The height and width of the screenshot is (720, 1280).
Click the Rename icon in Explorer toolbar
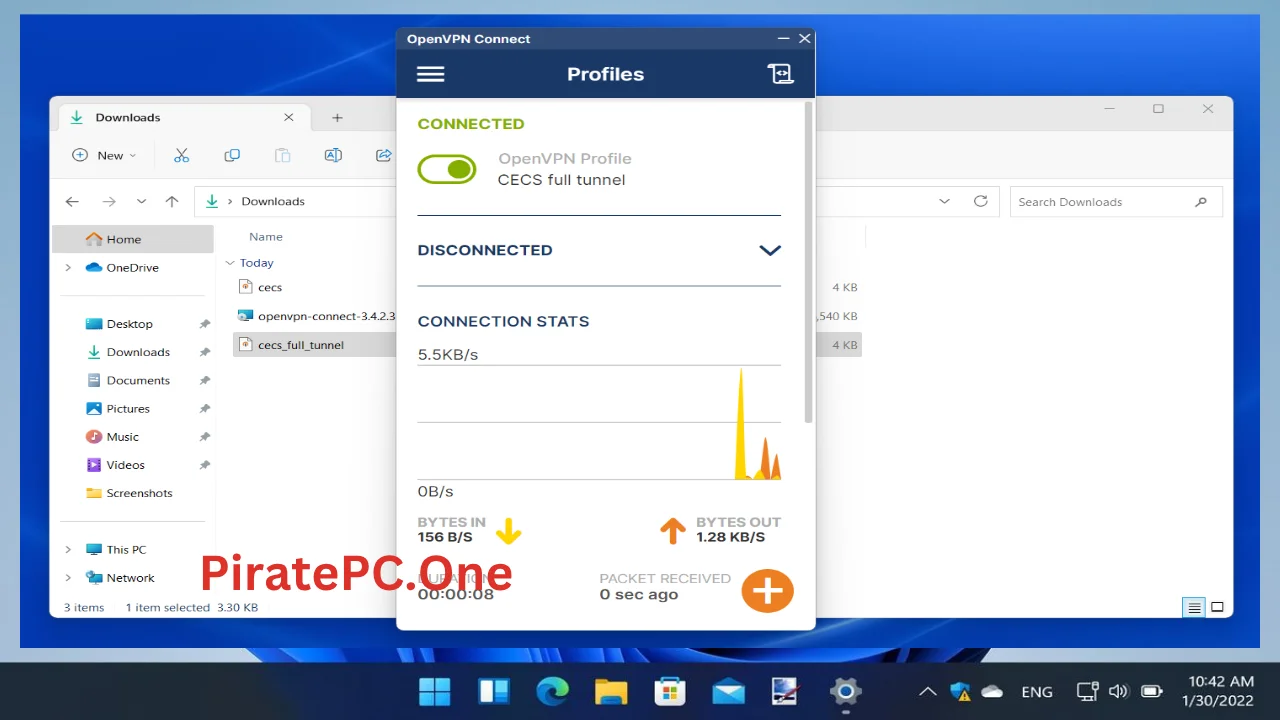click(x=333, y=155)
